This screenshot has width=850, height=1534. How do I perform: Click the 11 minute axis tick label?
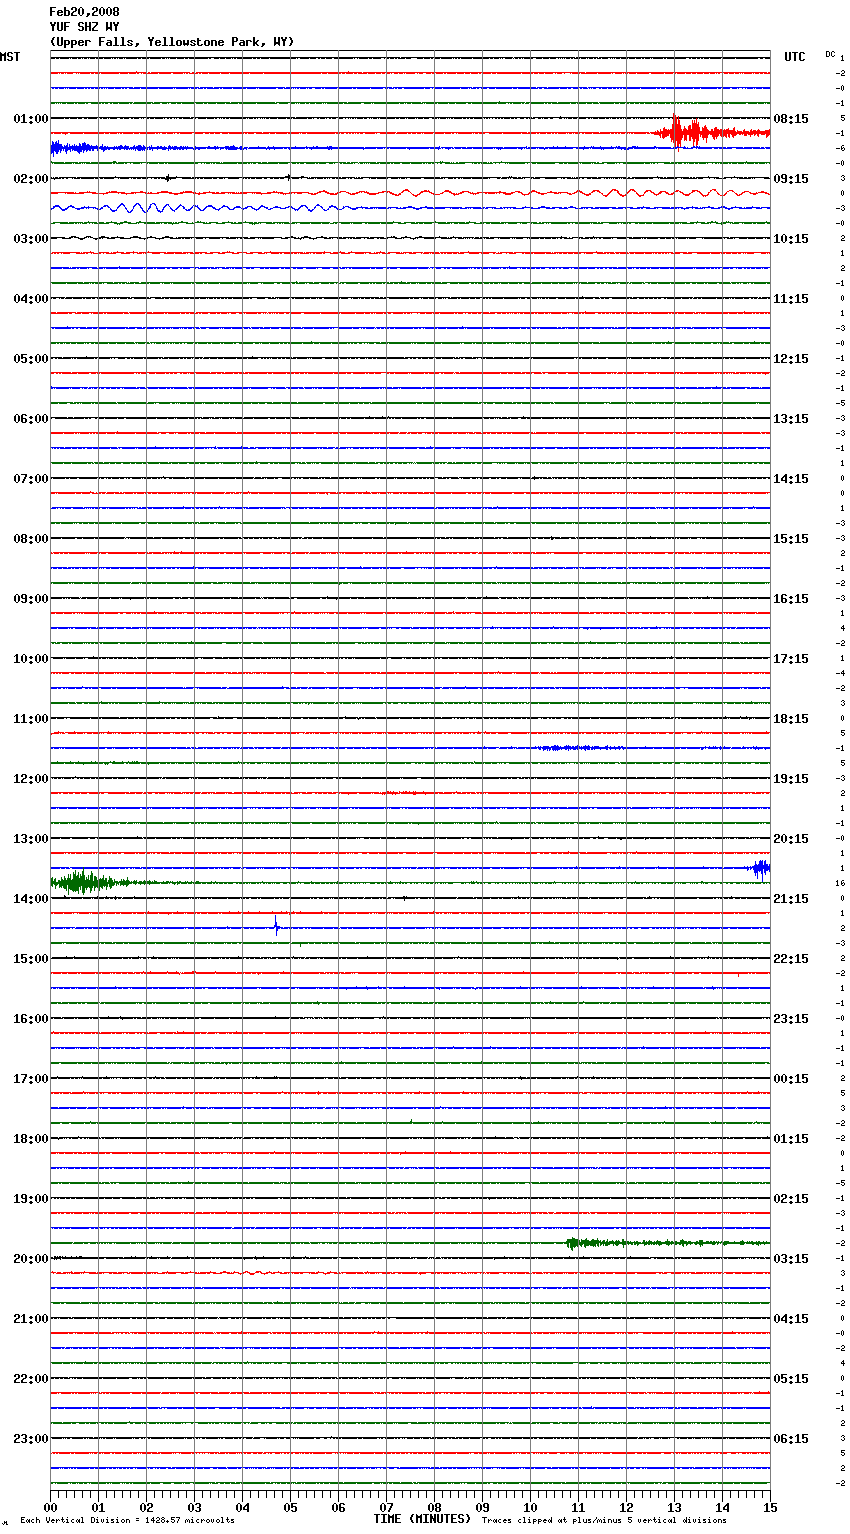pos(579,1507)
